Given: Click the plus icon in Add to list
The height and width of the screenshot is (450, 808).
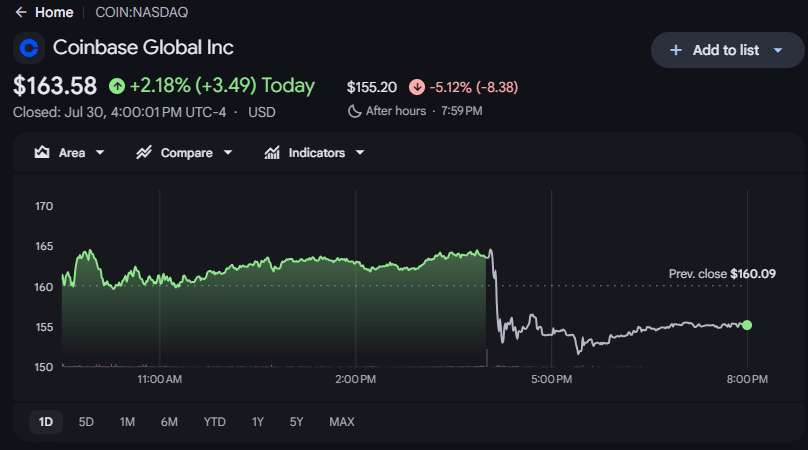Looking at the screenshot, I should pyautogui.click(x=676, y=50).
